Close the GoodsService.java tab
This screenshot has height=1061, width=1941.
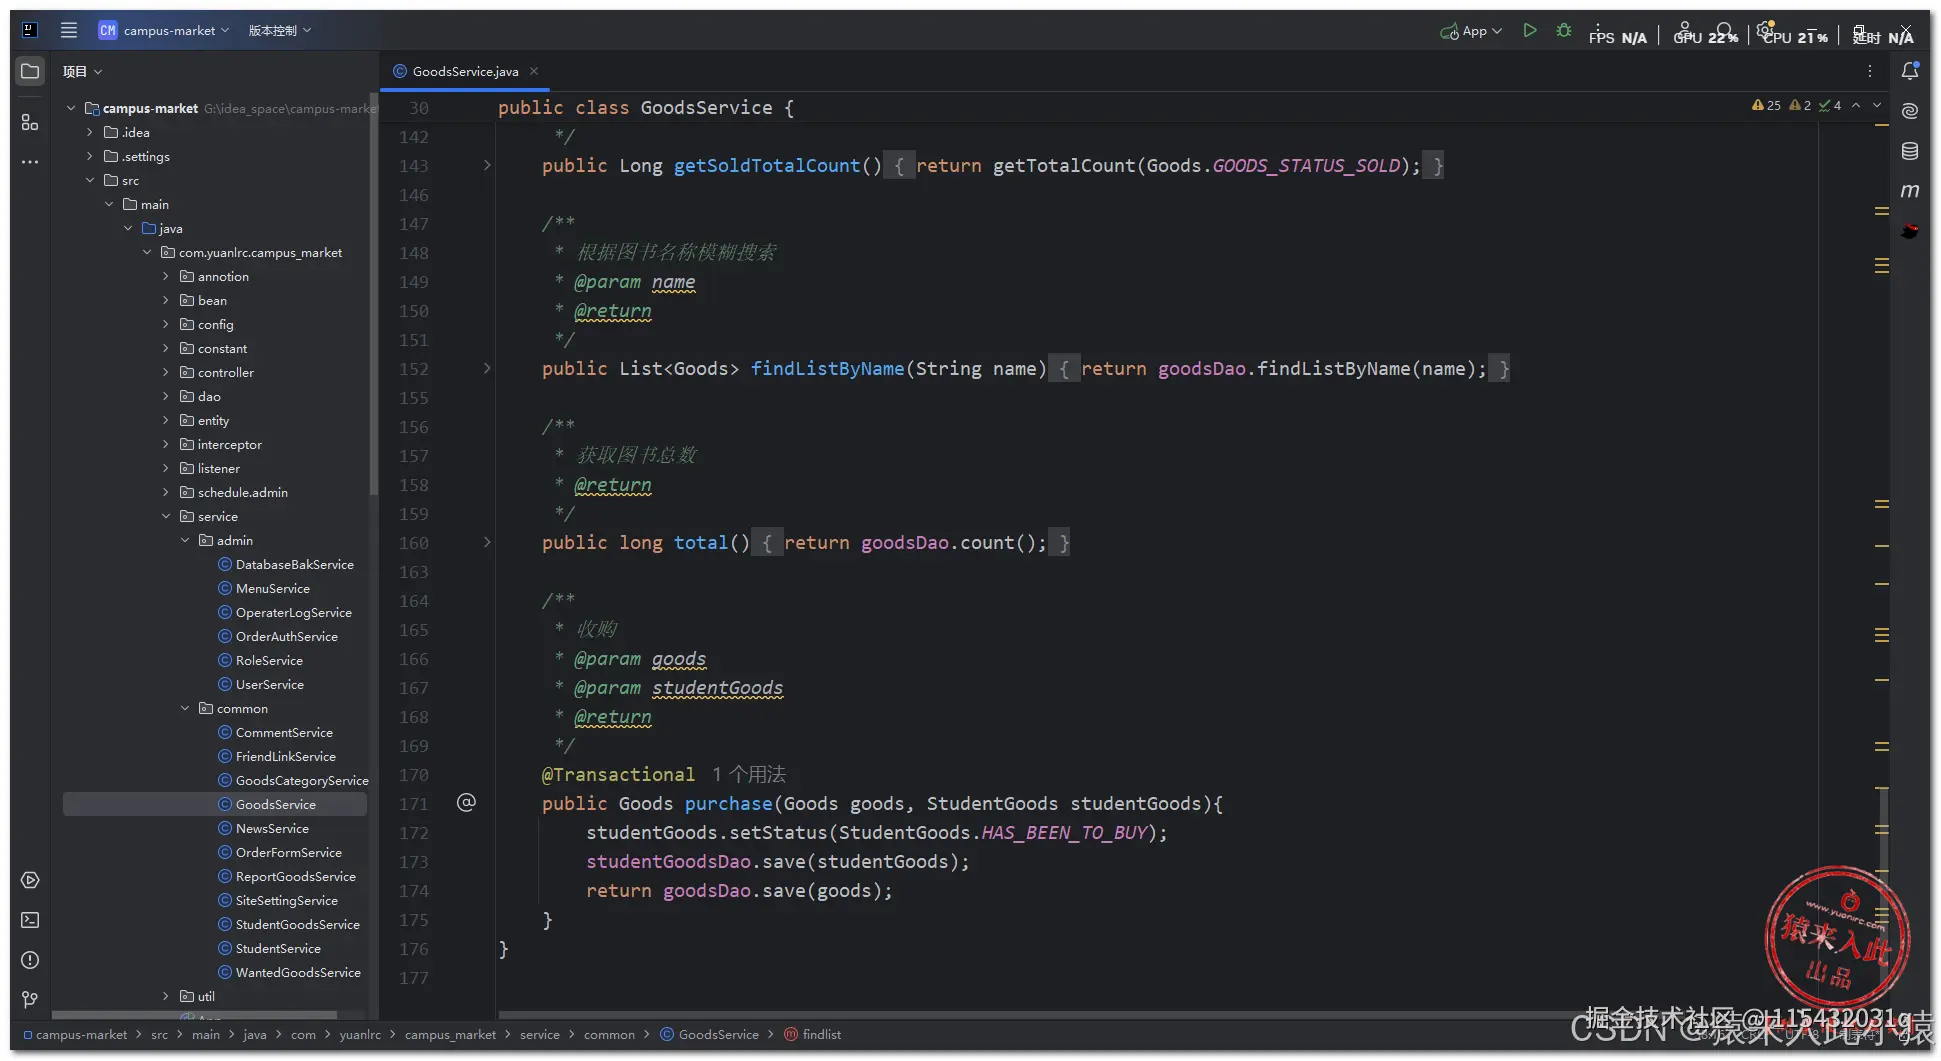pyautogui.click(x=534, y=71)
